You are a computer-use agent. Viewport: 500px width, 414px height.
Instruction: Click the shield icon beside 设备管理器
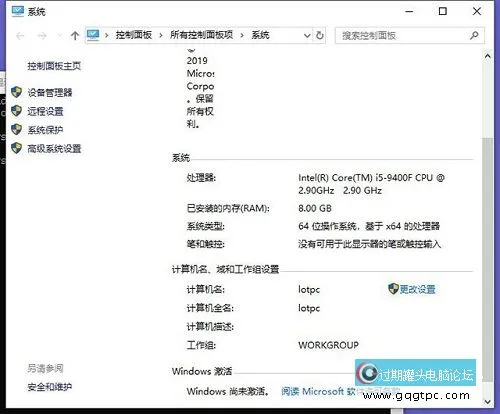point(16,92)
